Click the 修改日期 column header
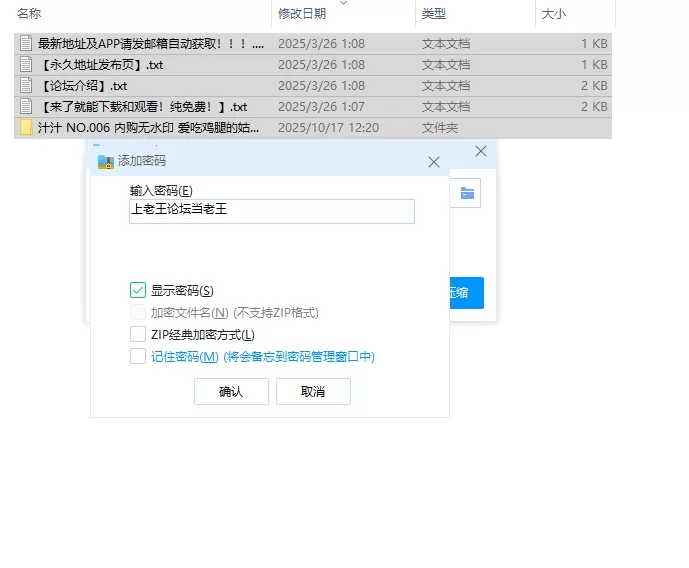This screenshot has height=568, width=689. point(302,14)
